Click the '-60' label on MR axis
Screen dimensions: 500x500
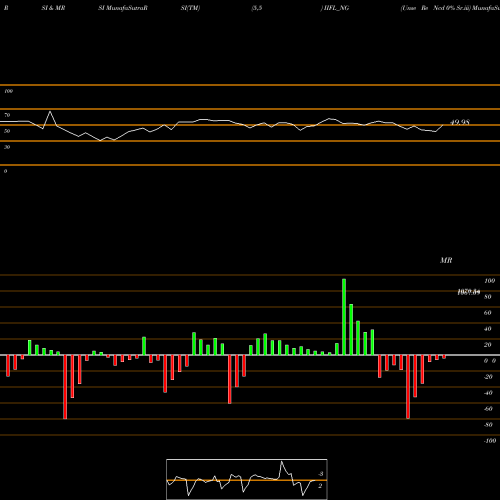pyautogui.click(x=488, y=409)
